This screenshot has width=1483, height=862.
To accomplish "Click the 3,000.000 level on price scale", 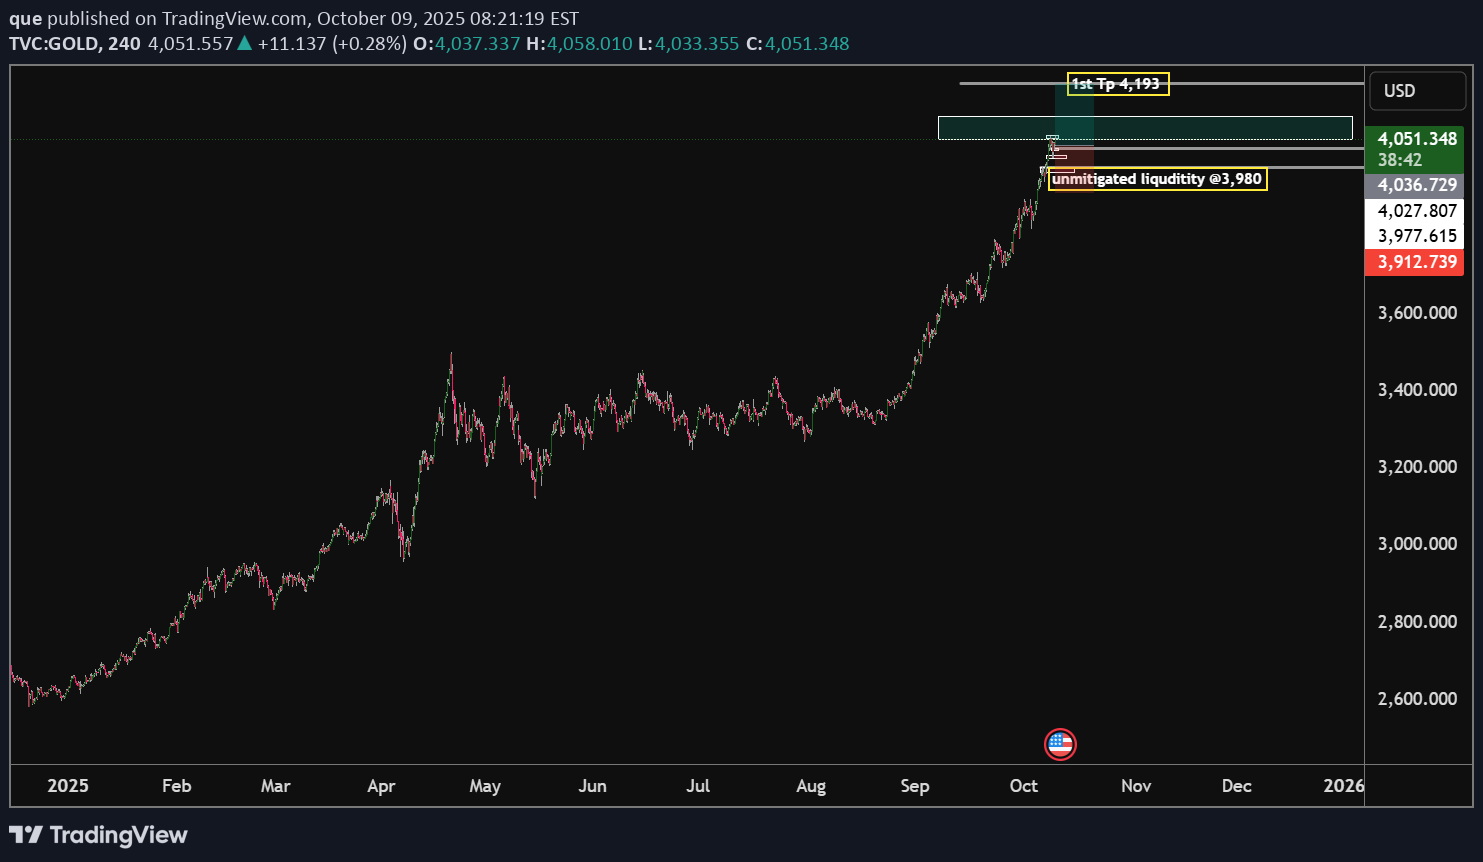I will 1416,544.
